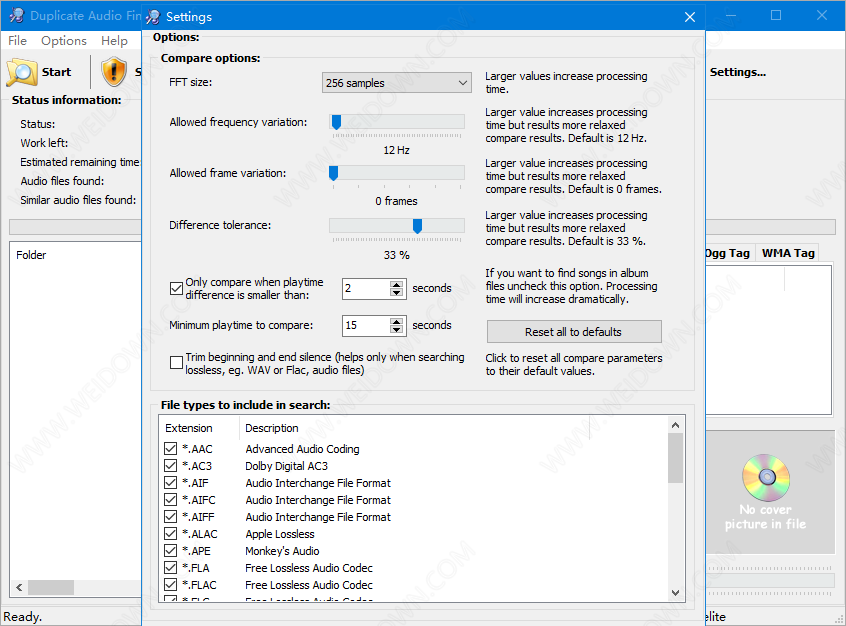The image size is (846, 626).
Task: Click the Settings dialog title icon
Action: pos(153,17)
